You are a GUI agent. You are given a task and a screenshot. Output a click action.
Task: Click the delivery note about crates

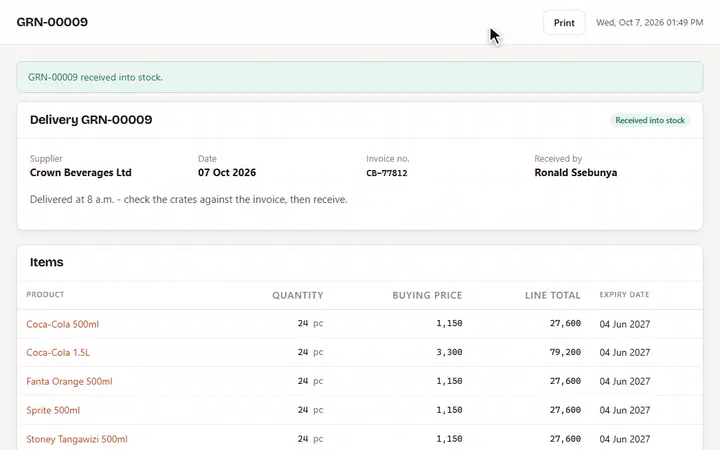pyautogui.click(x=189, y=200)
